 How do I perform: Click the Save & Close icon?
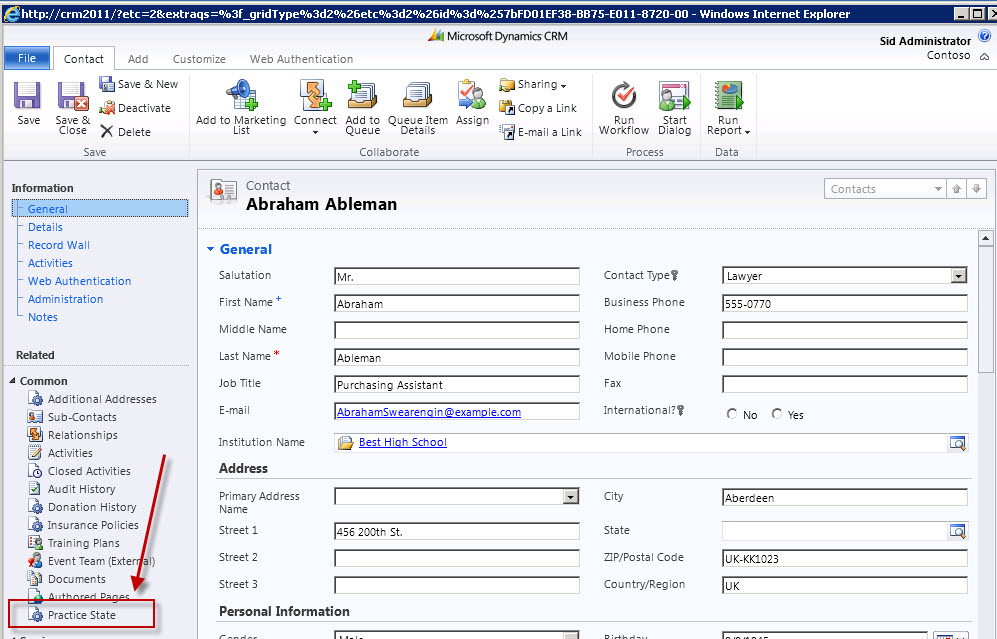[x=72, y=98]
